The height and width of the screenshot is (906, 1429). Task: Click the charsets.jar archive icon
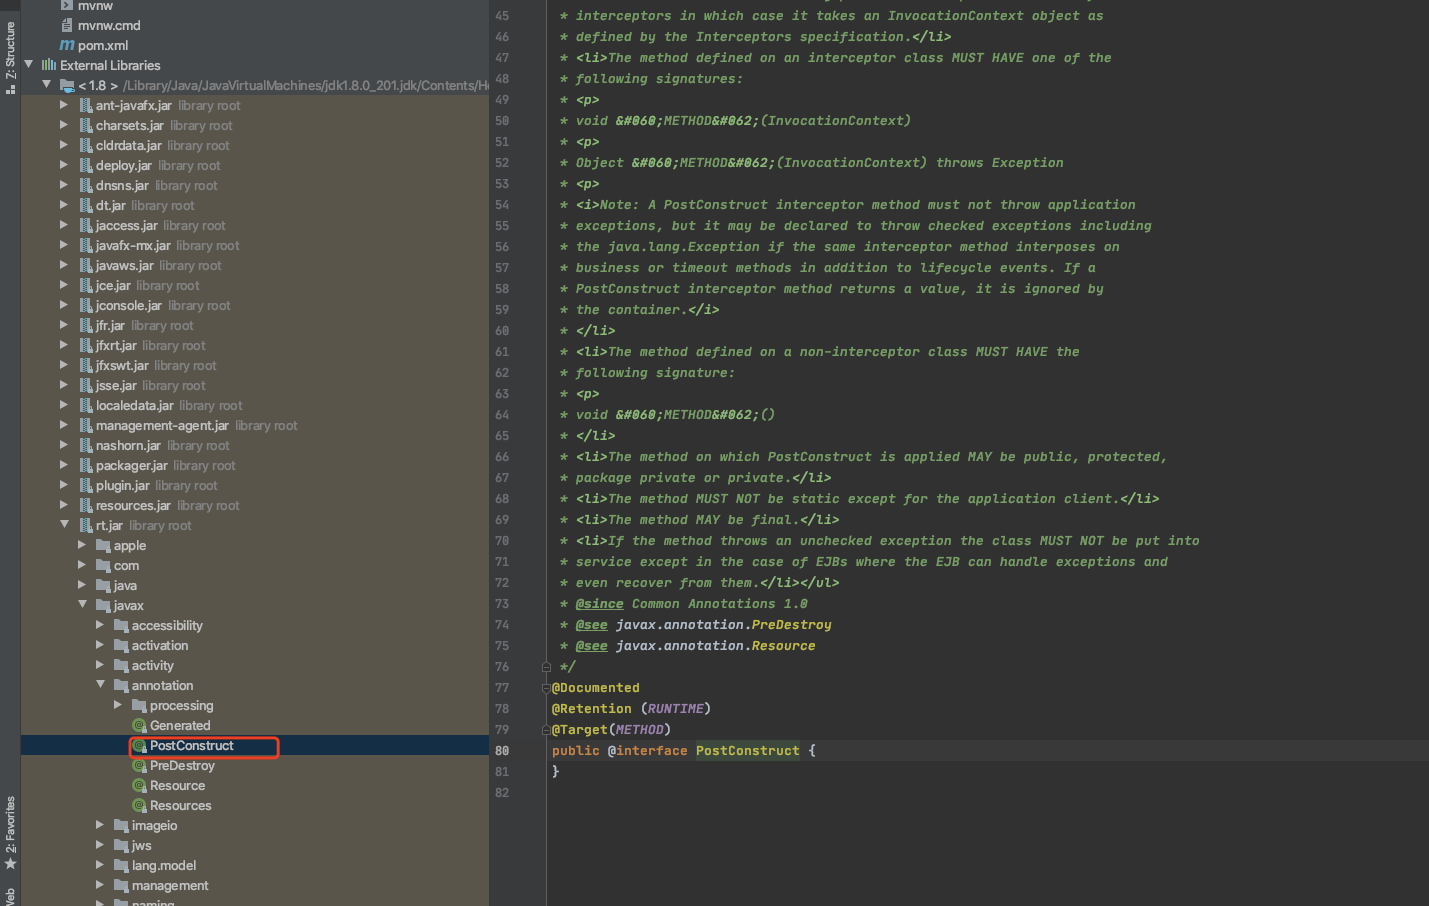click(86, 125)
